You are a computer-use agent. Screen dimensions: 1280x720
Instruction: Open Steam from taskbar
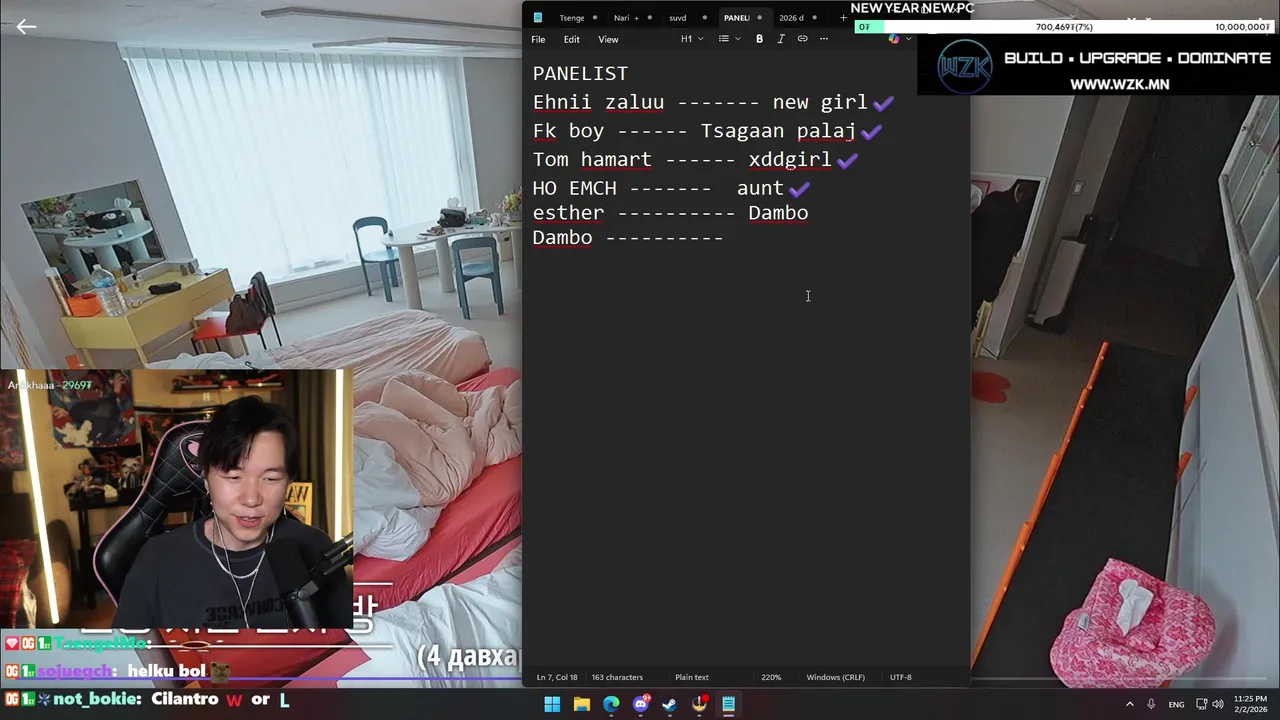(x=669, y=704)
